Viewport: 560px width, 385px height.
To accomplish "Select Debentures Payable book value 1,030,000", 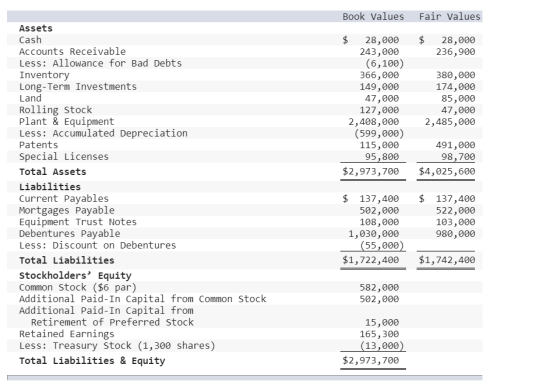I will 374,234.
